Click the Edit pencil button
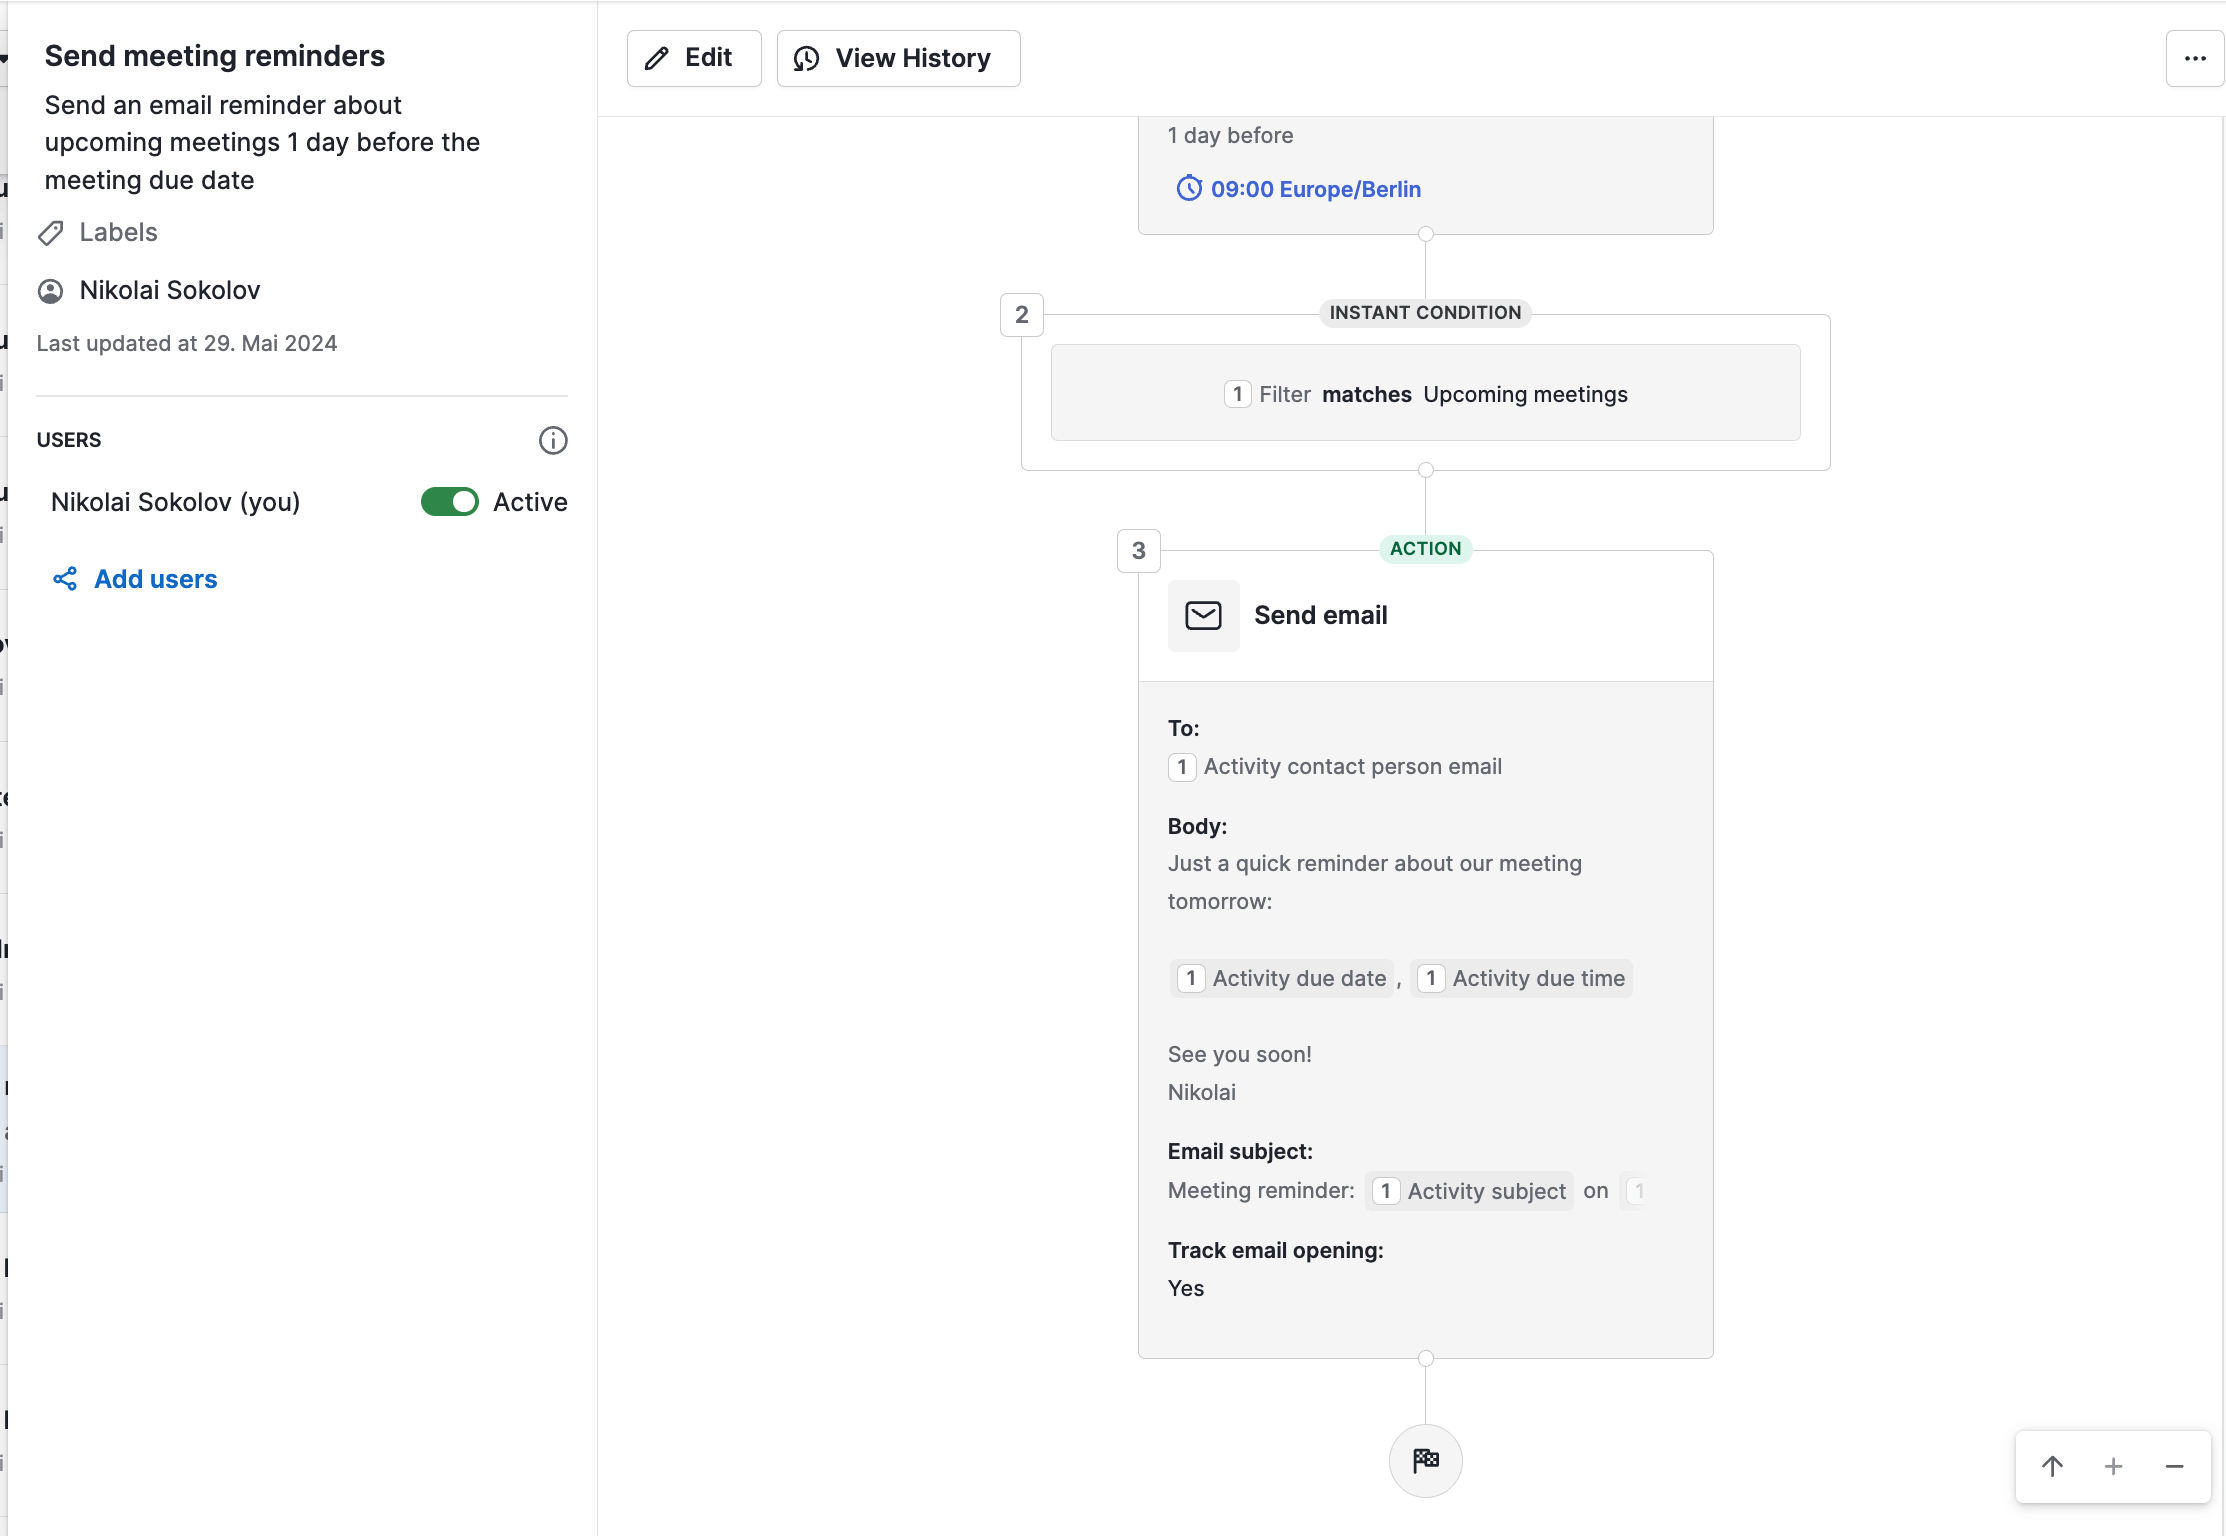Image resolution: width=2226 pixels, height=1536 pixels. (x=693, y=58)
